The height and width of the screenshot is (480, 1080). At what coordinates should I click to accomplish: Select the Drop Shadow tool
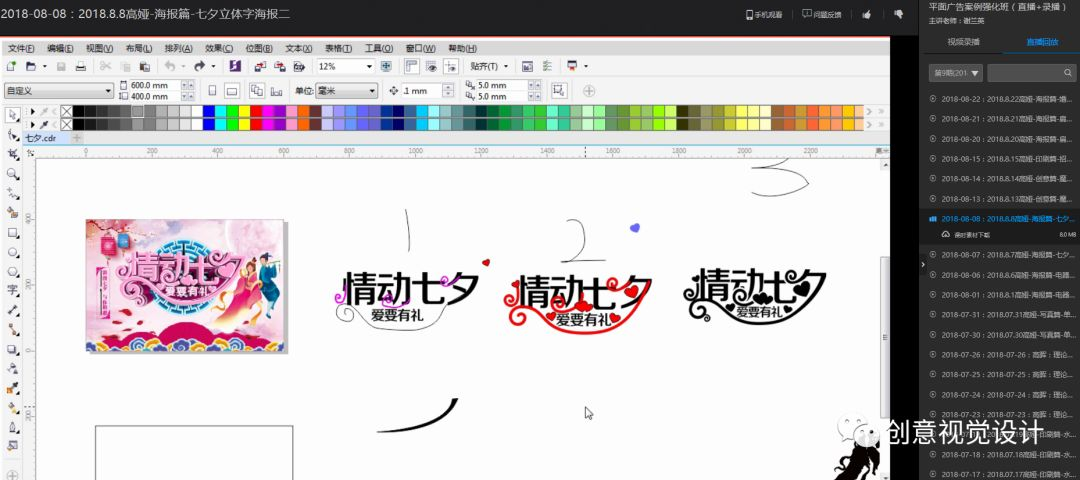pos(12,350)
